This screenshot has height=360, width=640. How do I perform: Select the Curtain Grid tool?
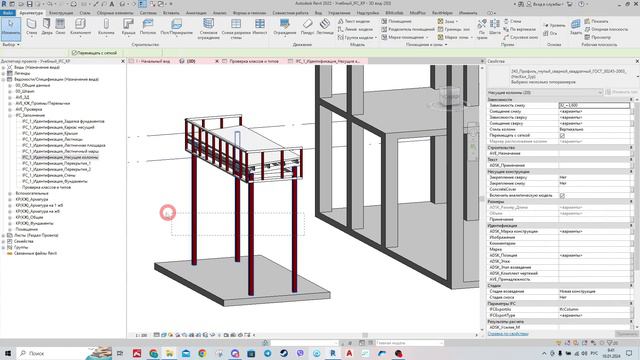pos(236,29)
